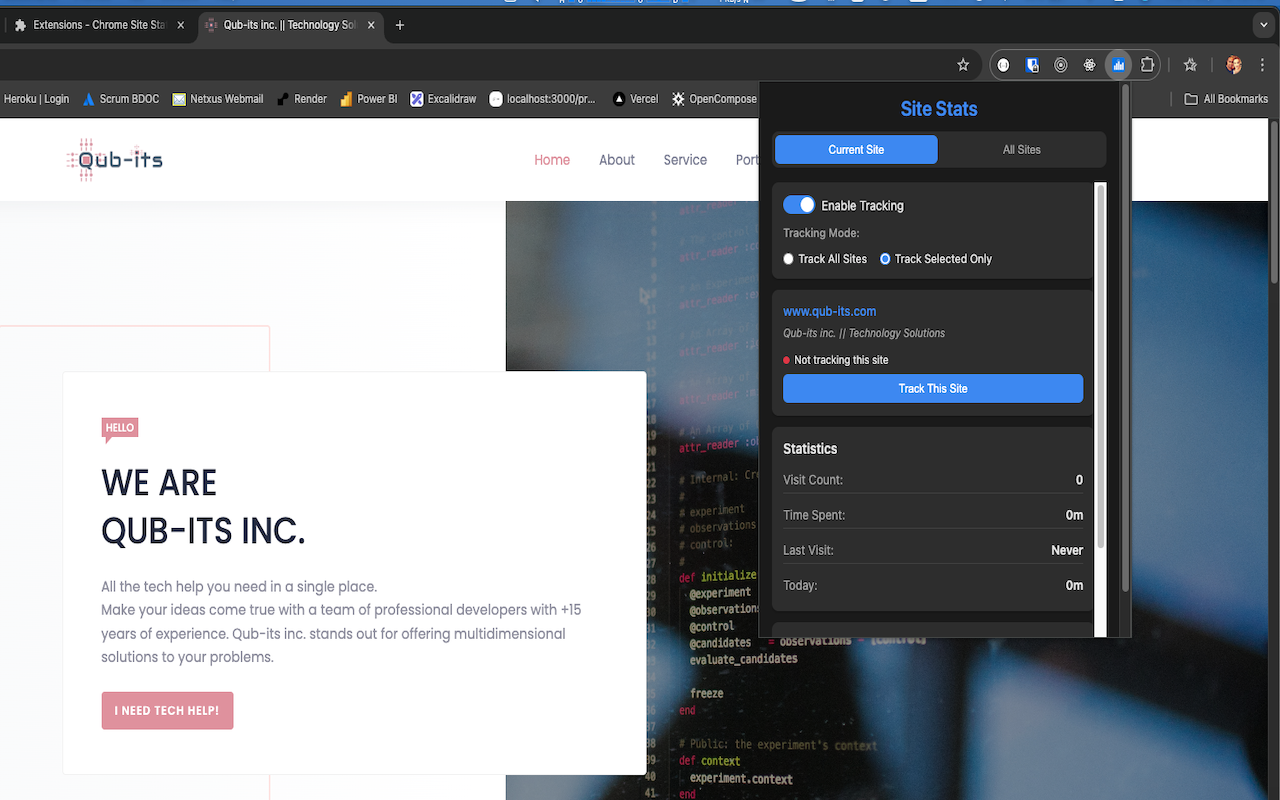Click the concentric-circles extension icon
Viewport: 1280px width, 800px height.
coord(1061,65)
